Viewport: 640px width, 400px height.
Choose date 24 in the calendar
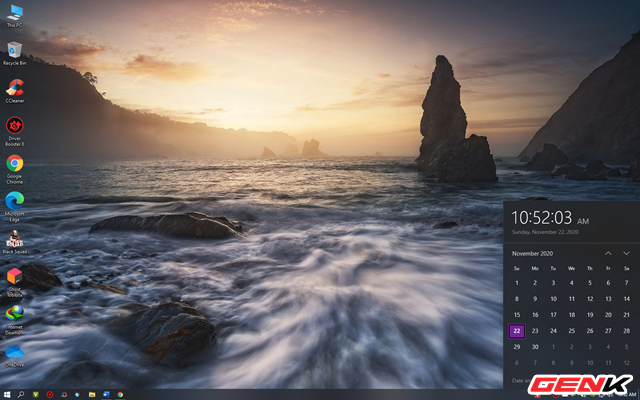point(553,331)
